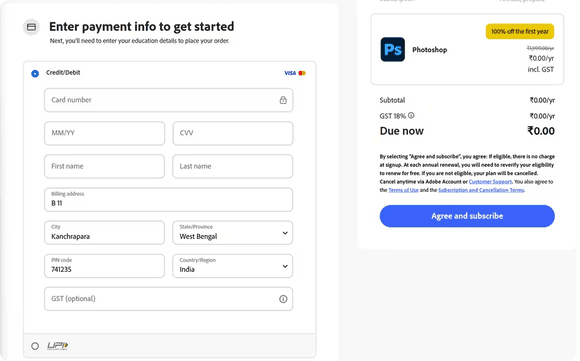Open the Country/Region dropdown showing India
Image resolution: width=580 pixels, height=361 pixels.
pos(233,266)
